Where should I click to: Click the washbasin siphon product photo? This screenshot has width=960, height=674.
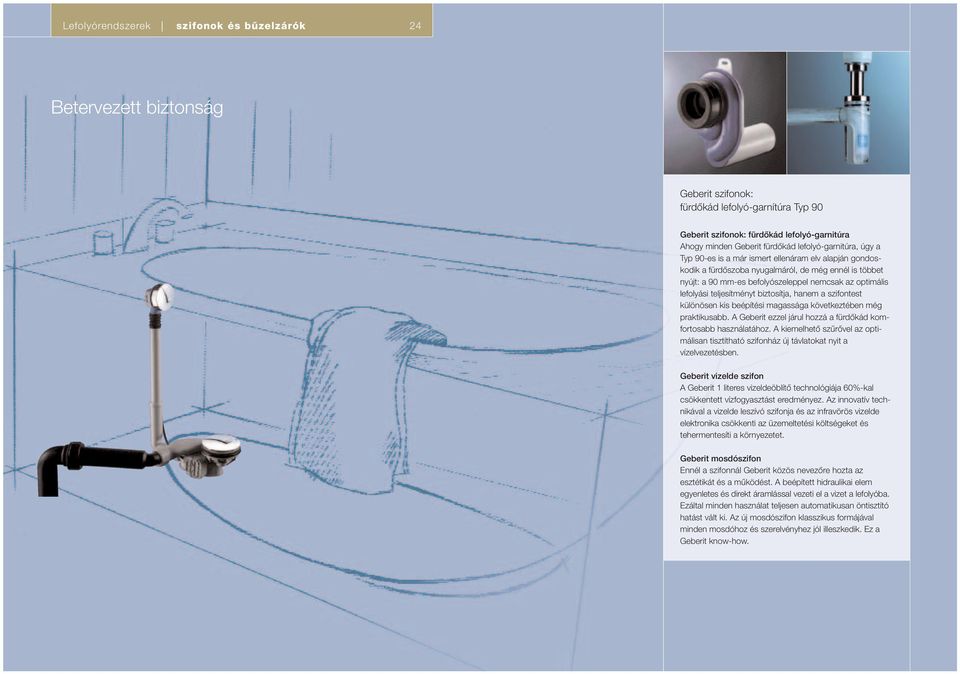click(x=848, y=113)
